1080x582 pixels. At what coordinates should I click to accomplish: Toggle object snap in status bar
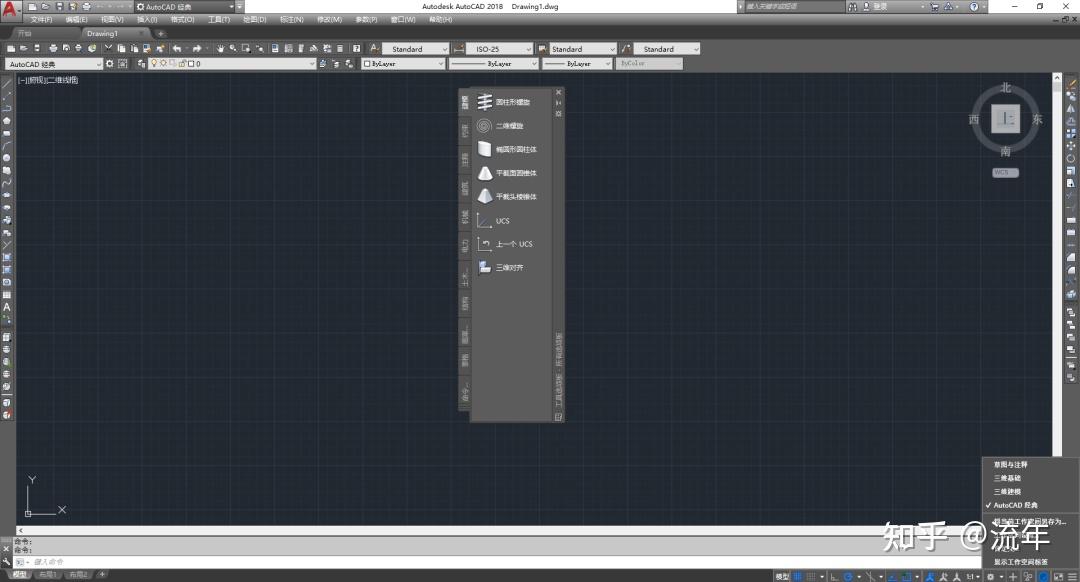(x=906, y=576)
